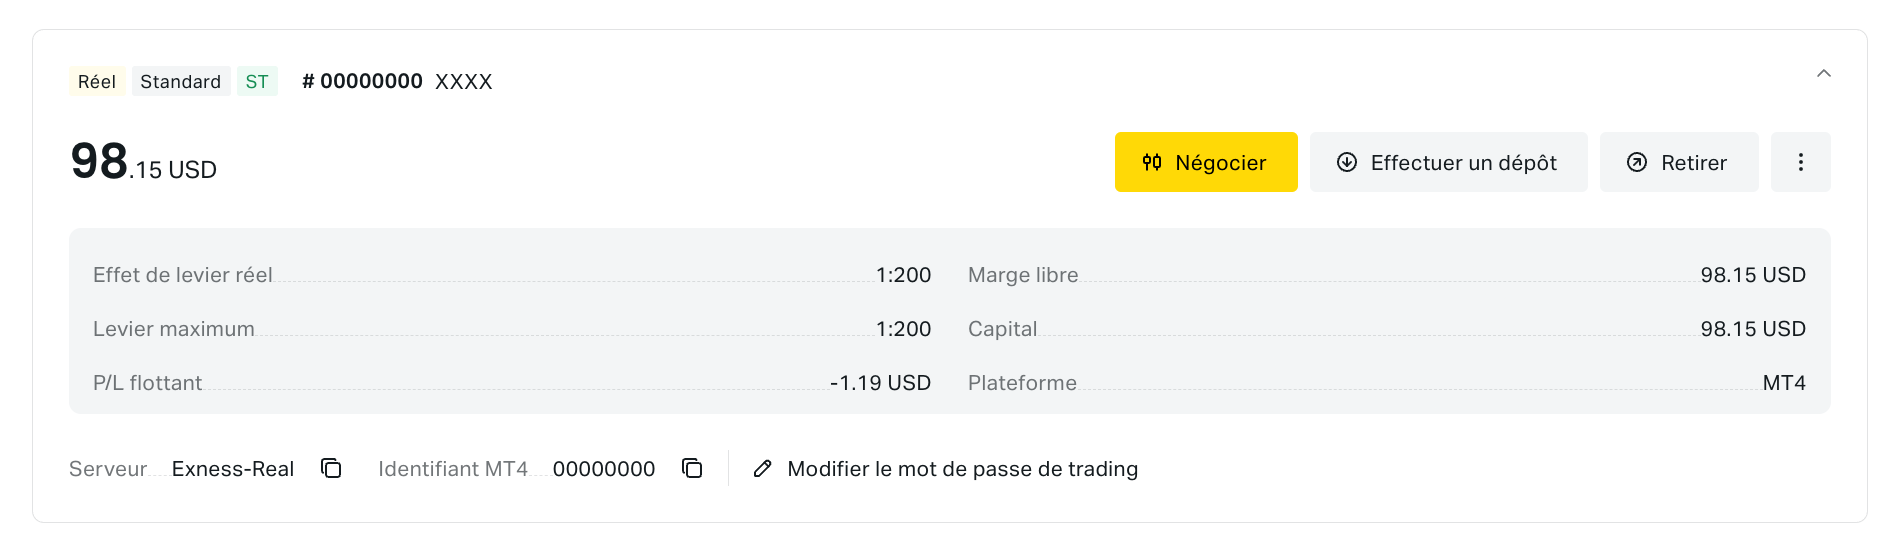1900x550 pixels.
Task: Click the deposit down-arrow circle icon
Action: [1347, 162]
